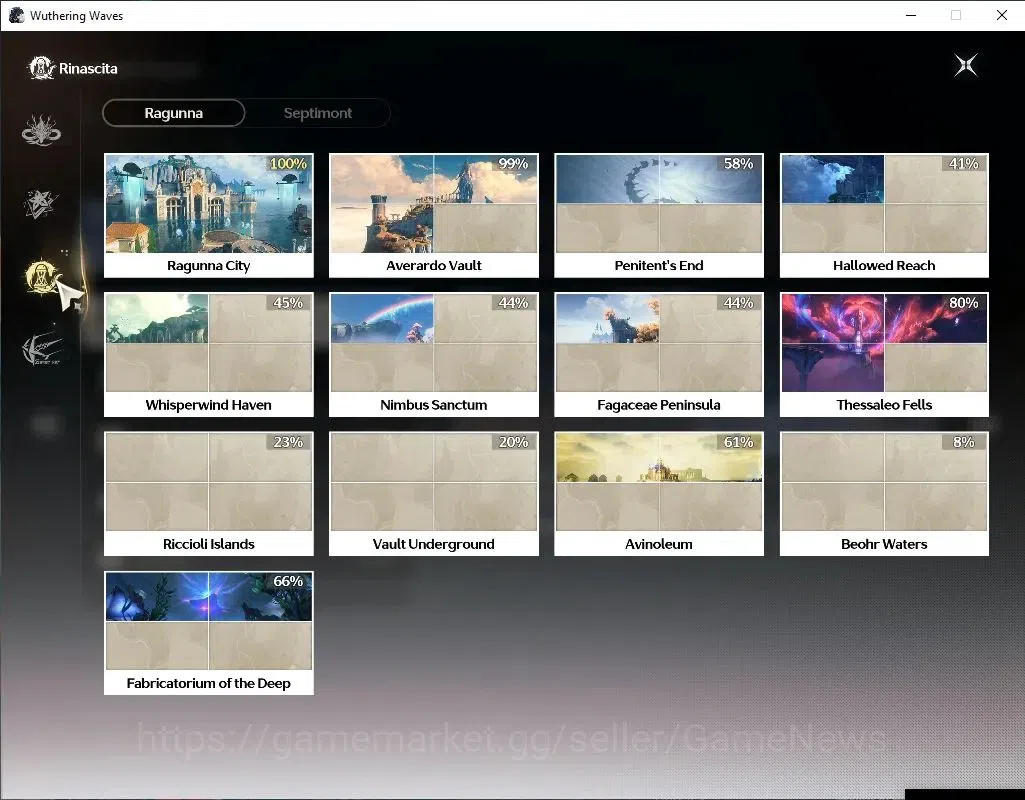Click the Wuthering Waves app icon in the title bar

[x=16, y=15]
